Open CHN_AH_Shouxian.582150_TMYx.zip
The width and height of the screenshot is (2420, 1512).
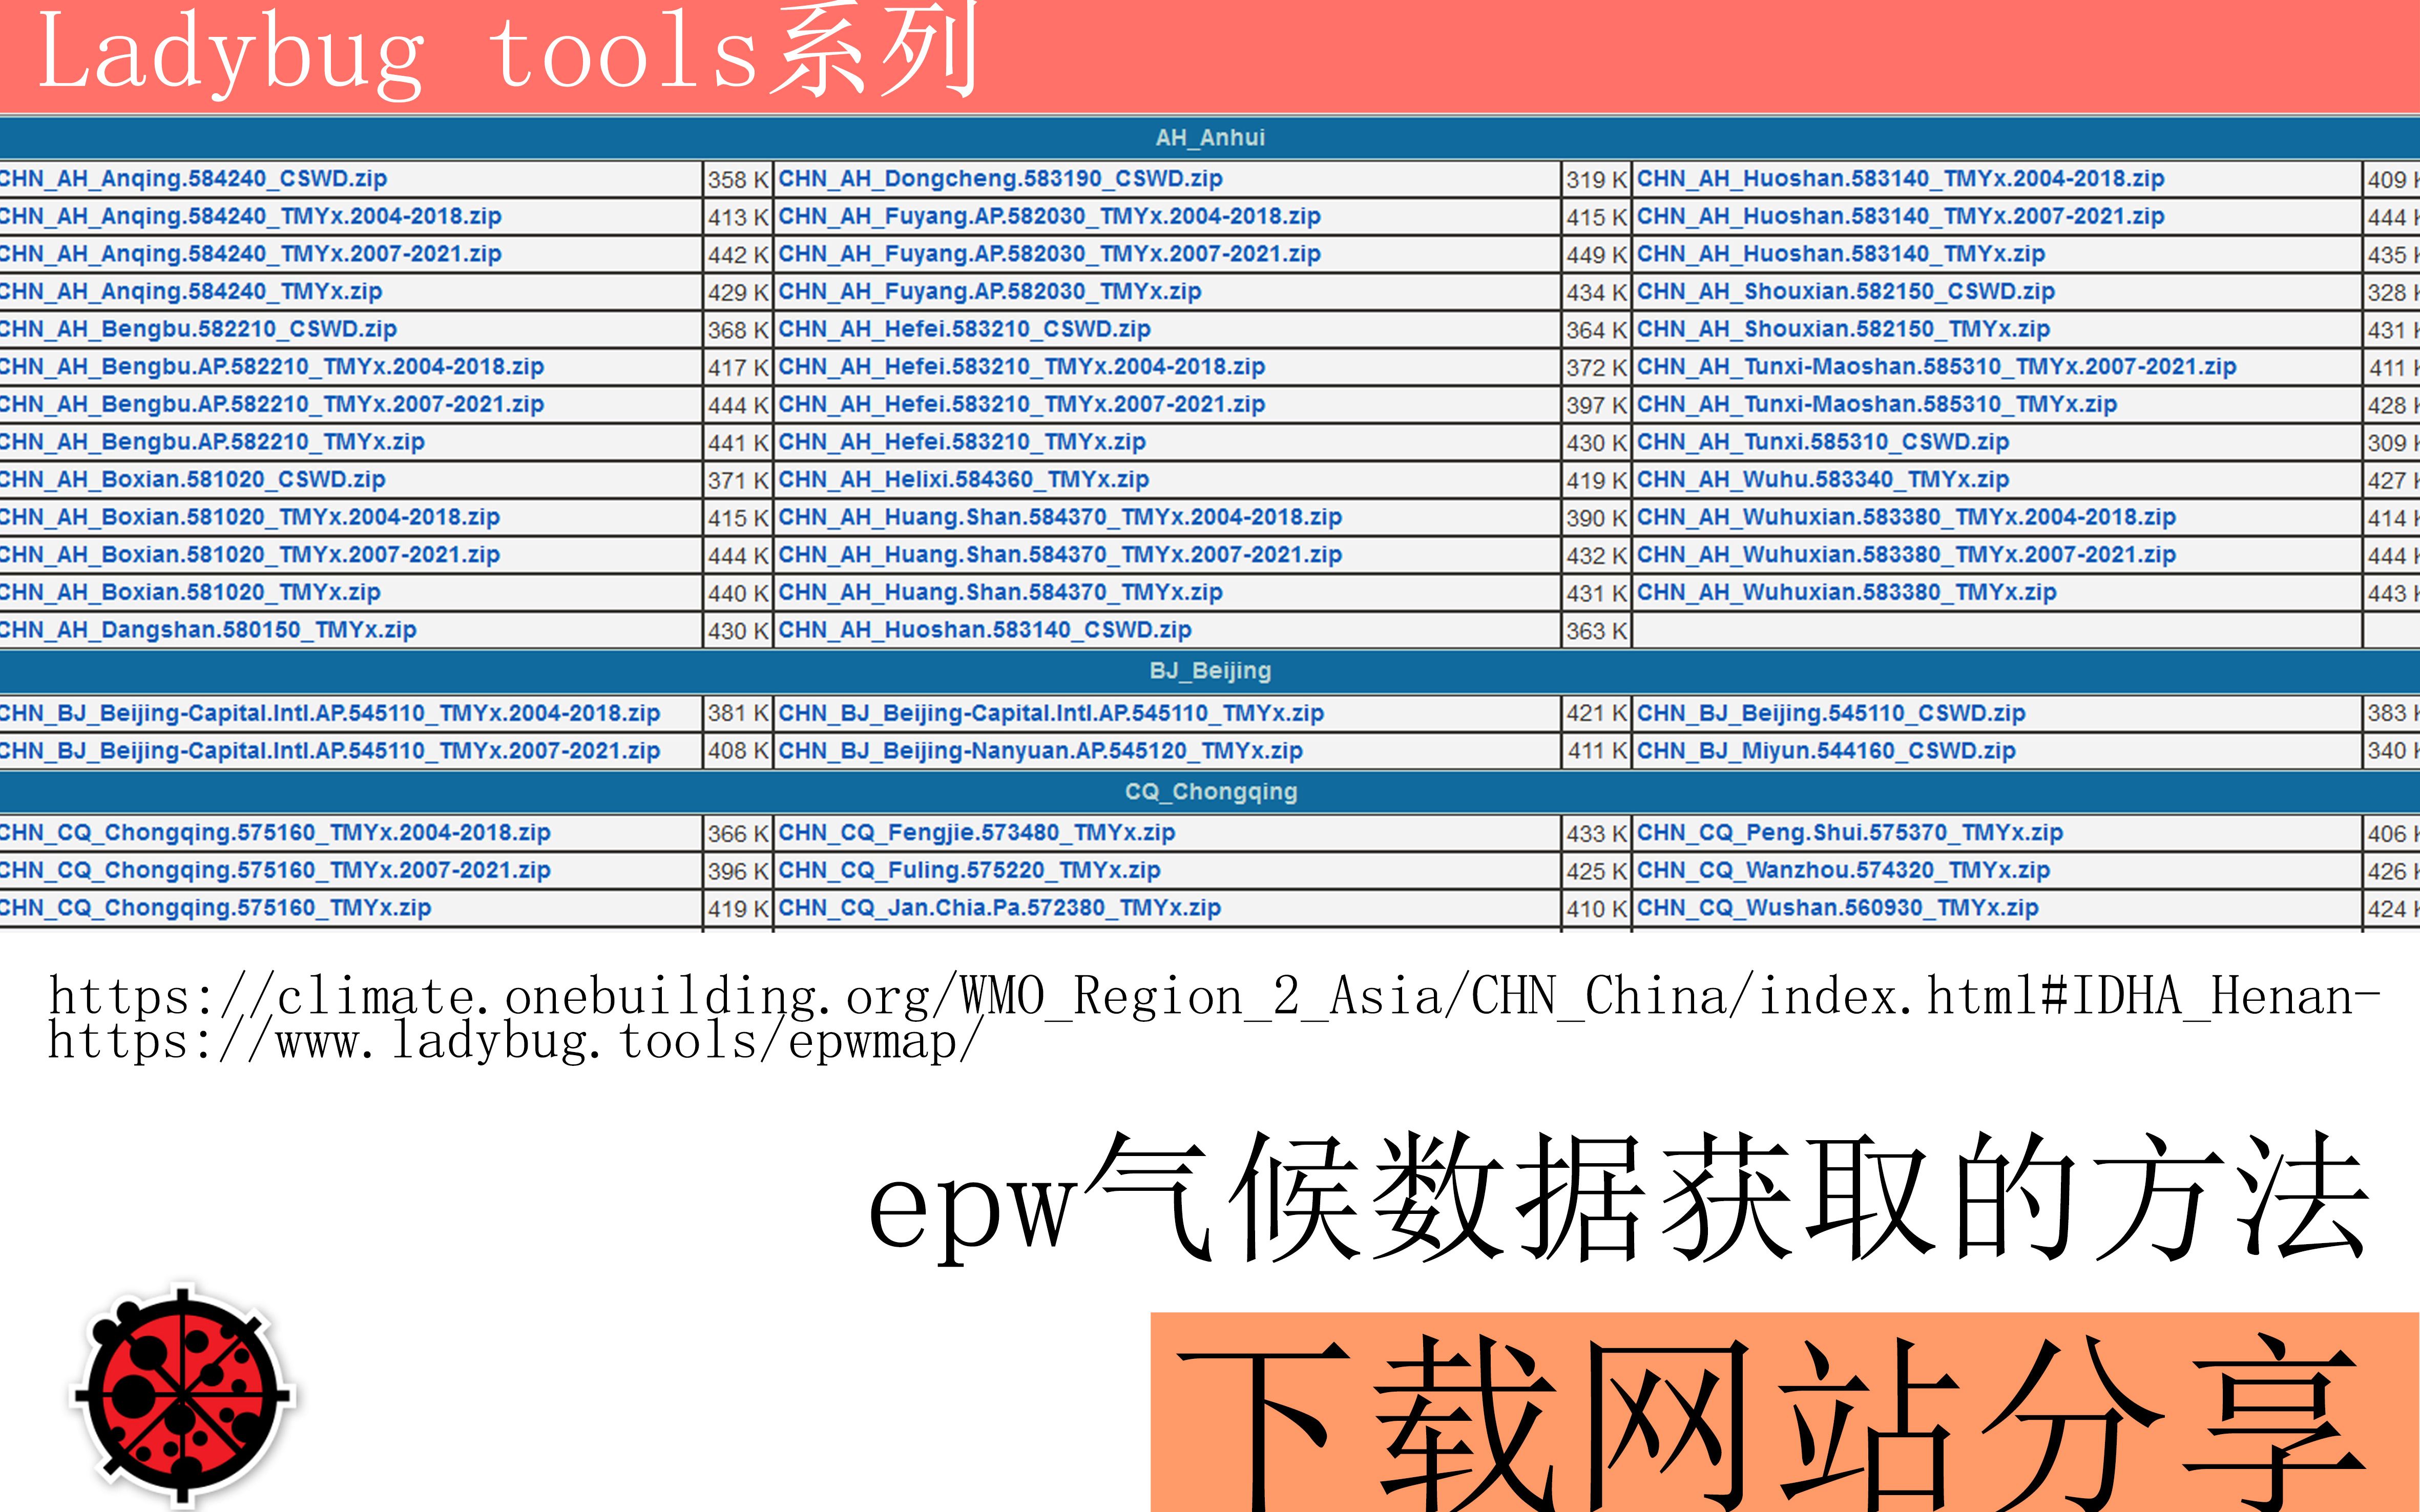(1844, 329)
